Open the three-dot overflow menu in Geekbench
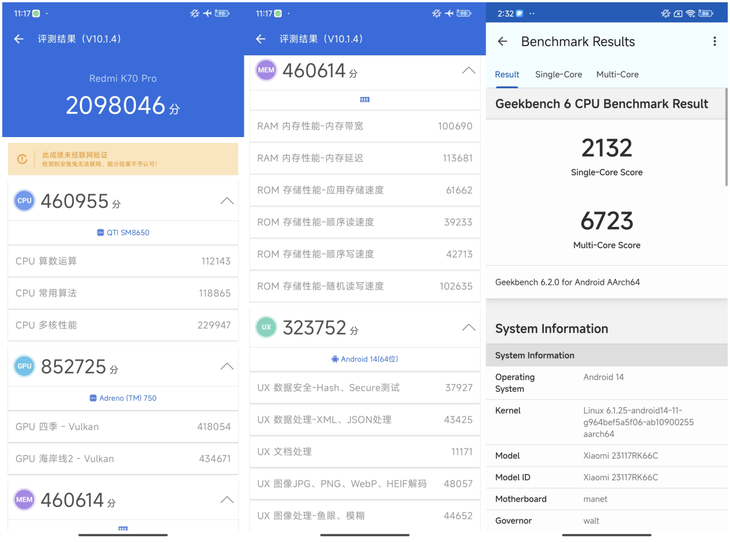Viewport: 730px width, 542px height. point(714,41)
